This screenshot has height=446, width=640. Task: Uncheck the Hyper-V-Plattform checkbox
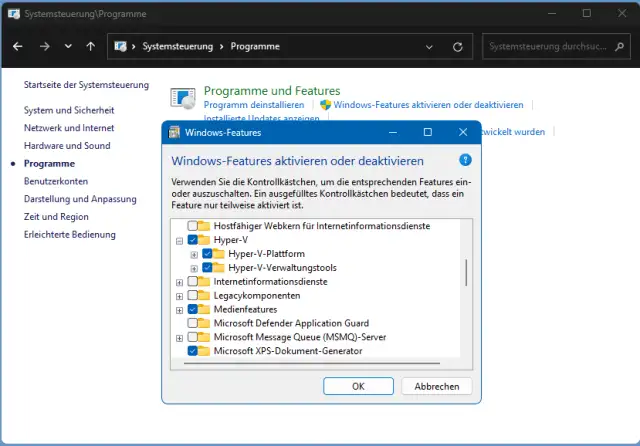(207, 253)
